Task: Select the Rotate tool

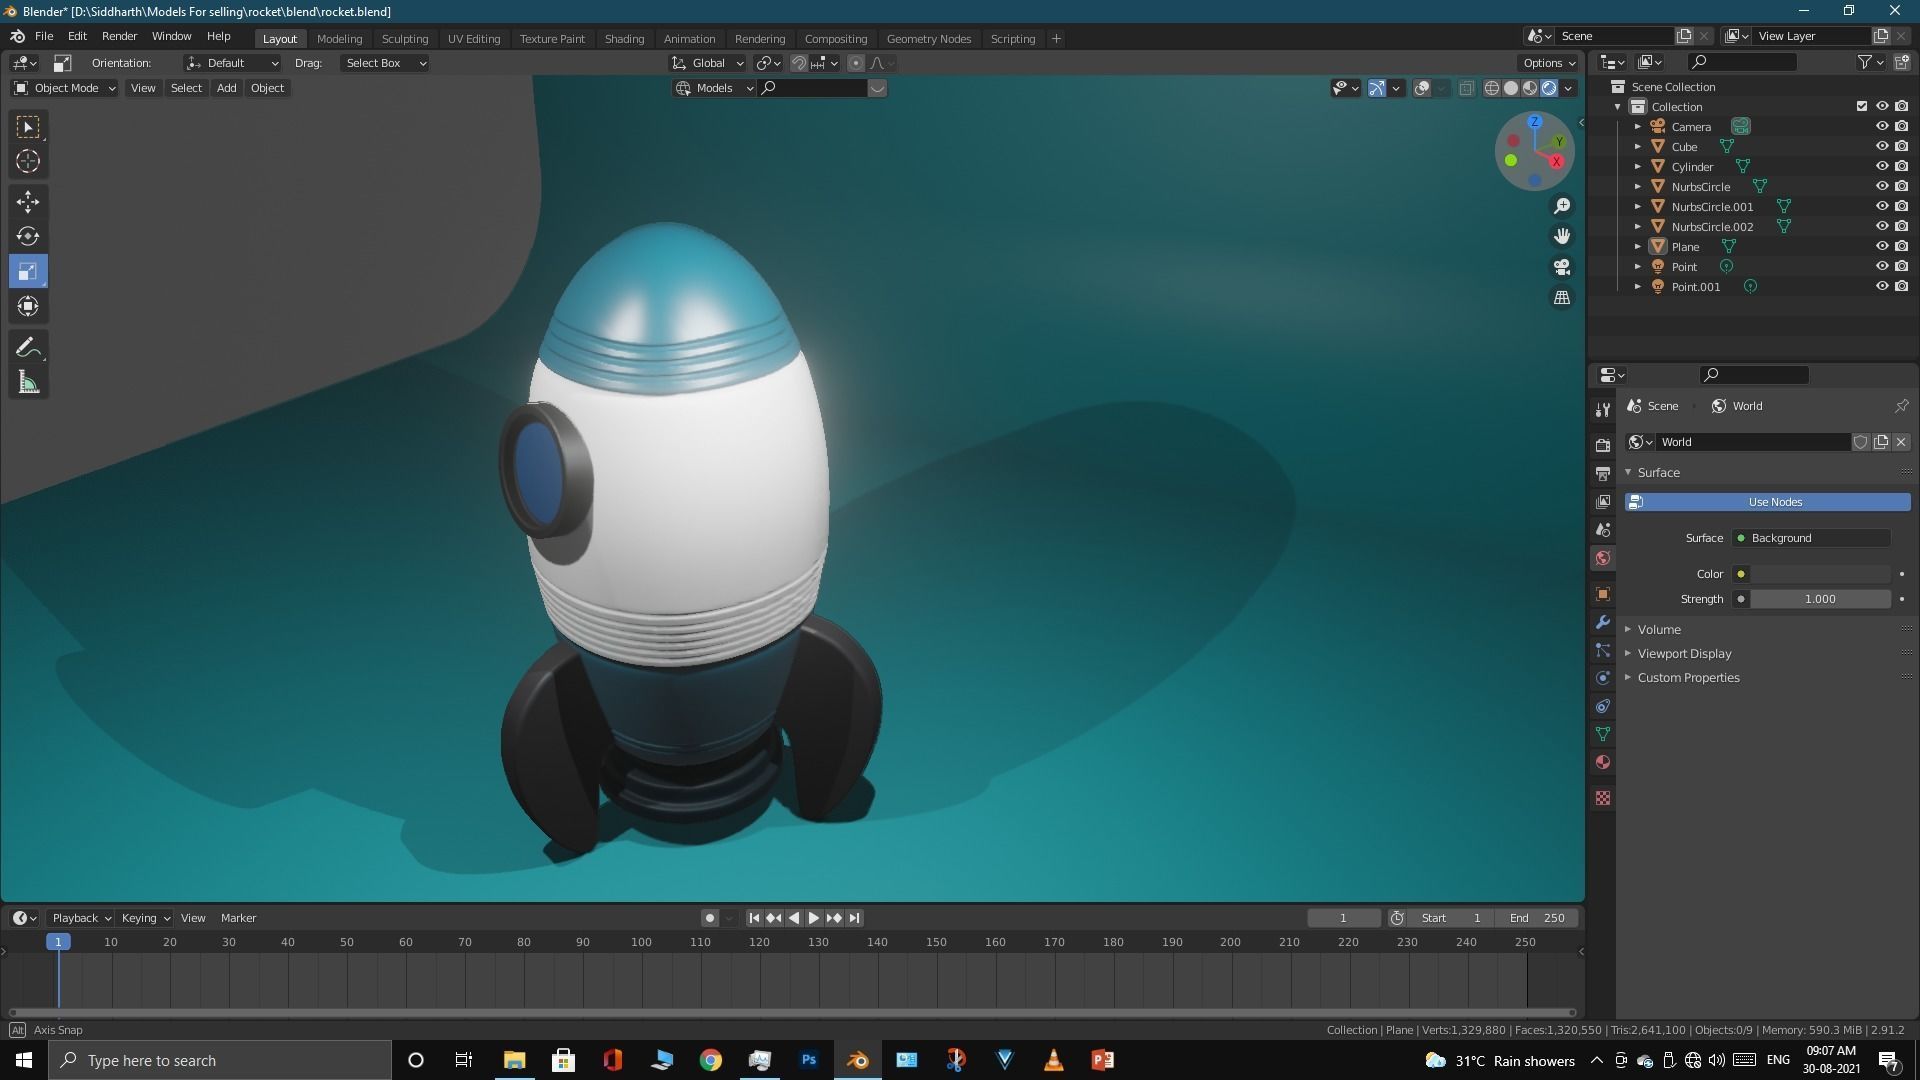Action: 28,236
